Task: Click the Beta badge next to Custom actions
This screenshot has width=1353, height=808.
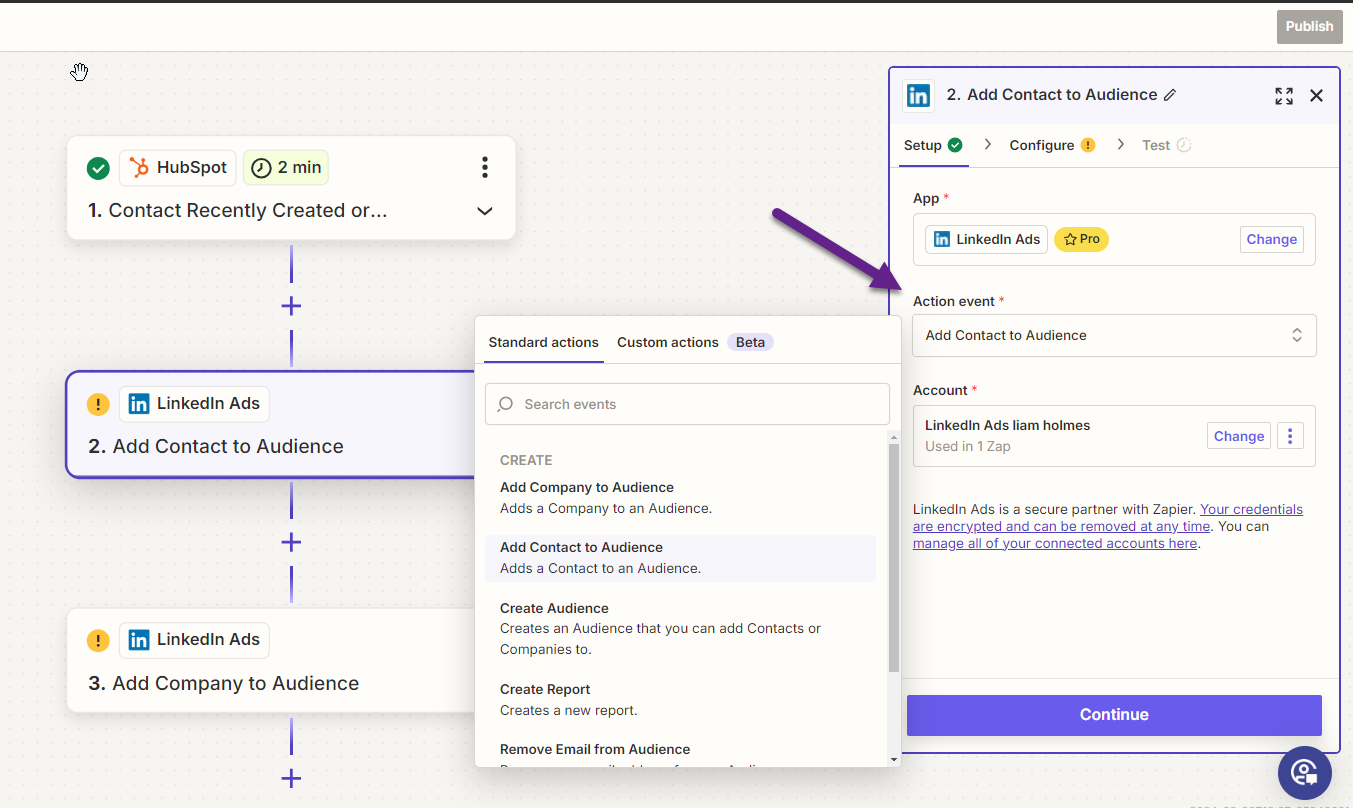Action: click(750, 342)
